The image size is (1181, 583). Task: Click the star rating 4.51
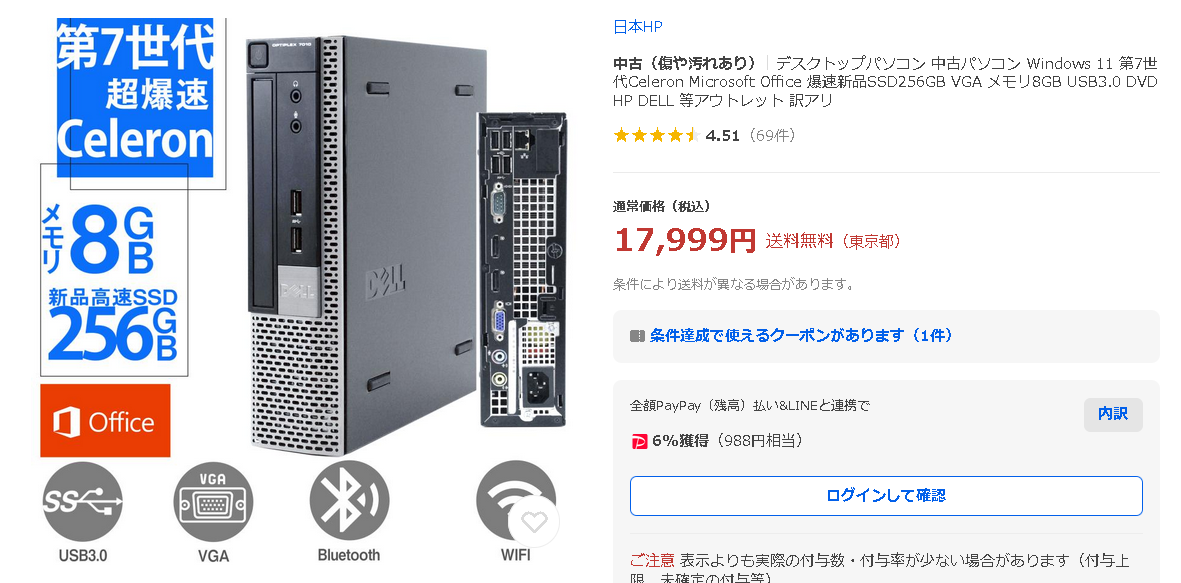[x=677, y=136]
